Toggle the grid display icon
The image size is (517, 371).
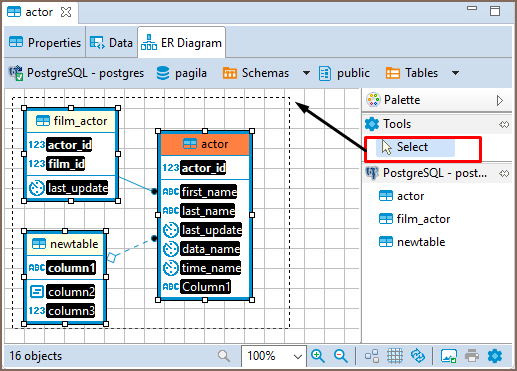coord(395,356)
